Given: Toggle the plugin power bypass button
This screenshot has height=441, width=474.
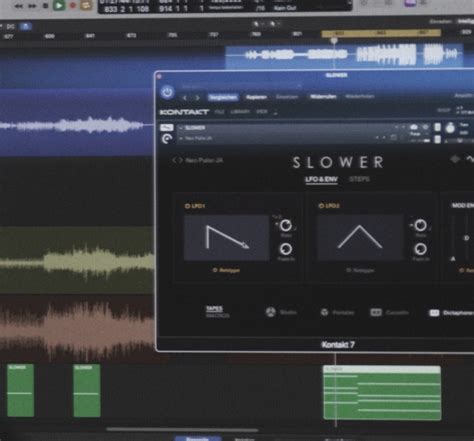Looking at the screenshot, I should point(167,92).
